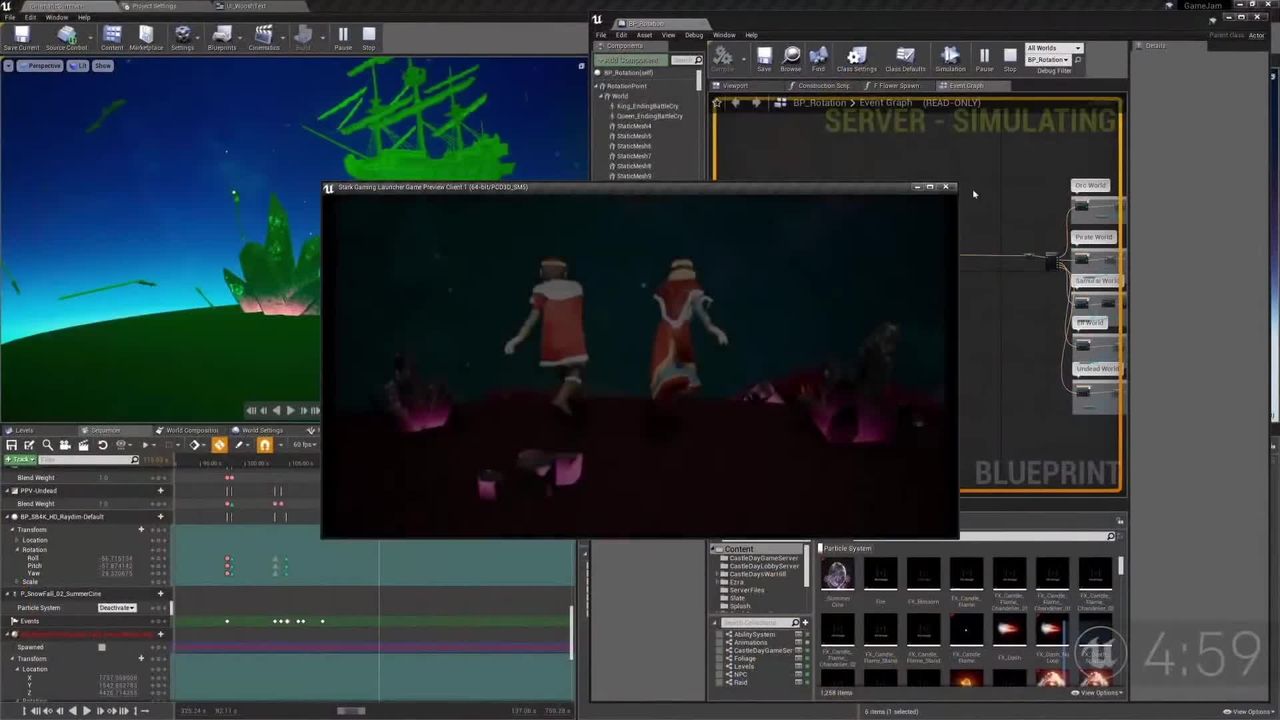The image size is (1280, 720).
Task: Click the content browser asset vertical scrollbar
Action: tap(1120, 566)
